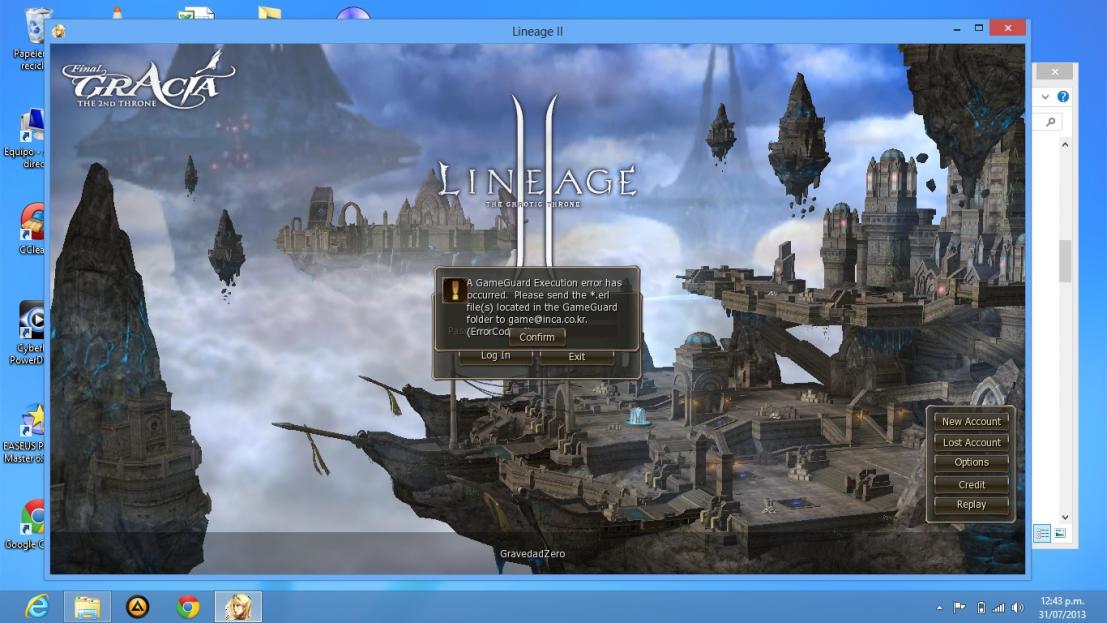Show hidden system tray icons
1107x623 pixels.
(940, 607)
